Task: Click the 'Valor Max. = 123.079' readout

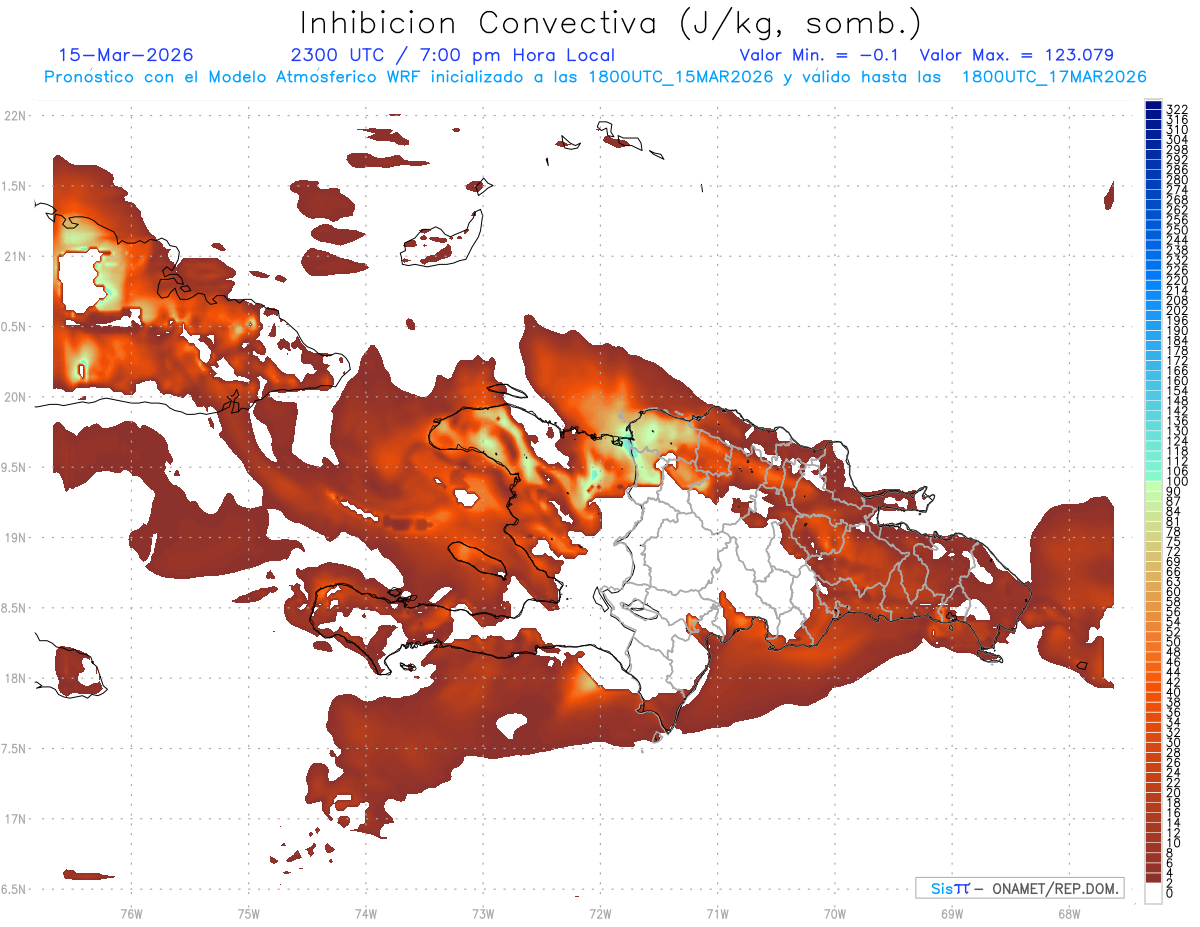Action: point(1016,55)
